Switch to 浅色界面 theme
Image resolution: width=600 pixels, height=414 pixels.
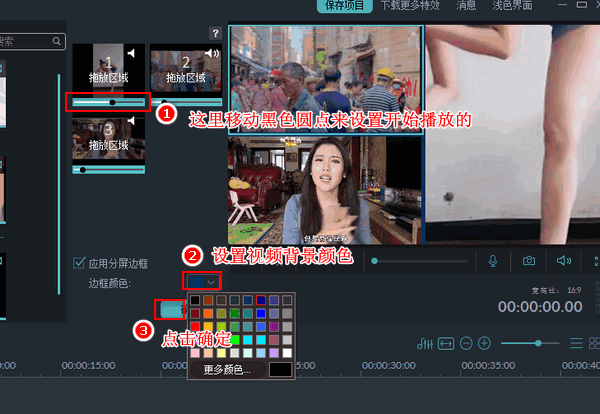click(512, 5)
